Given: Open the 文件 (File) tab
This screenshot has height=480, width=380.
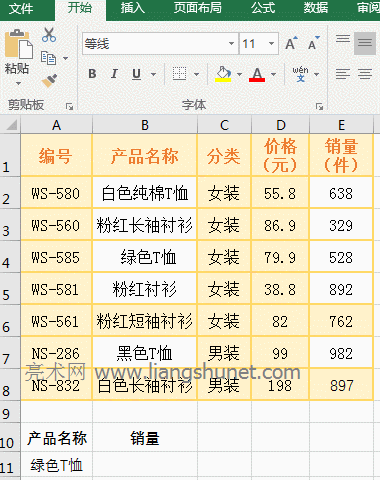Looking at the screenshot, I should (21, 8).
